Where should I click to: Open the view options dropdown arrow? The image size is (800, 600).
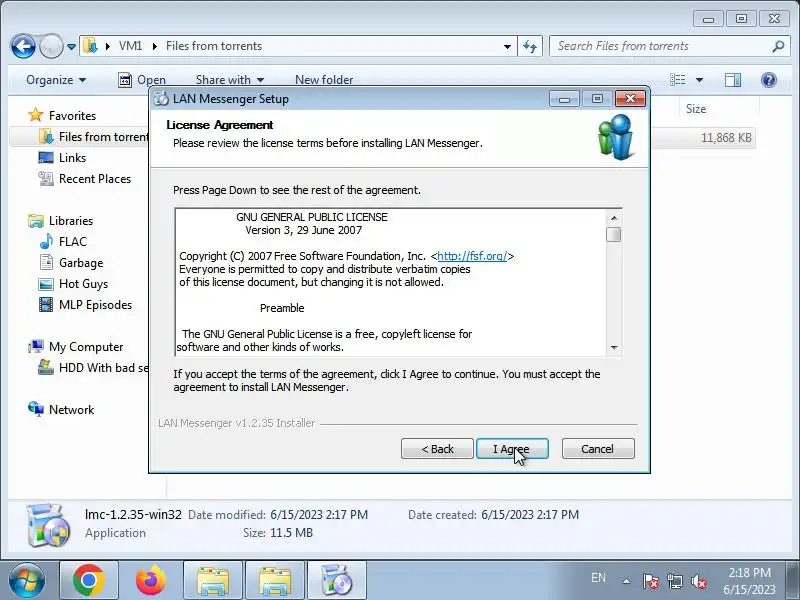coord(699,80)
